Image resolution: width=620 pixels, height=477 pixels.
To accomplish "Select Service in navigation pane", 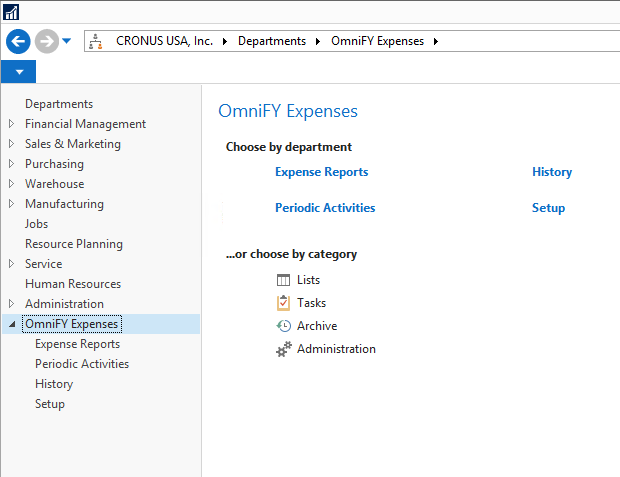I will (x=43, y=263).
